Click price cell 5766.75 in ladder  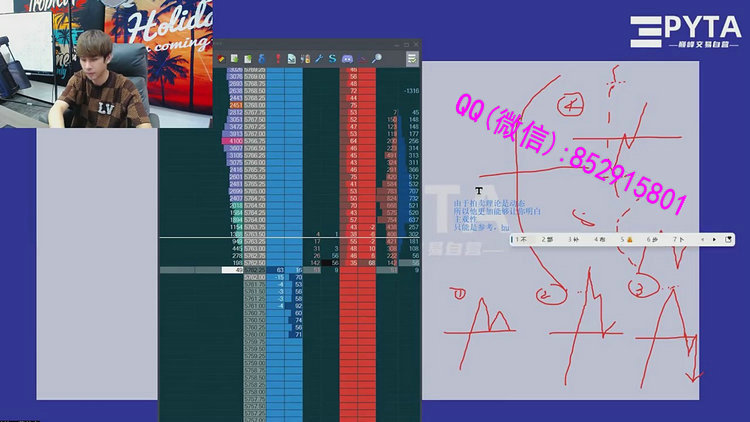click(x=255, y=141)
